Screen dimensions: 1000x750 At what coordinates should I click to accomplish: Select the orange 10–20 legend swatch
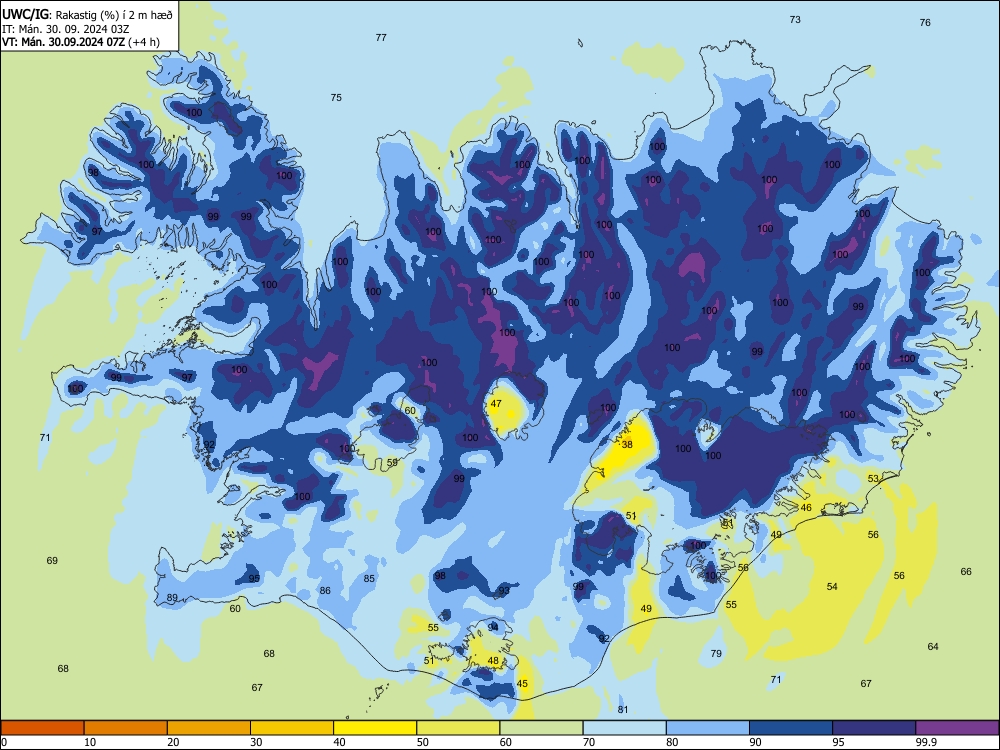(x=126, y=728)
